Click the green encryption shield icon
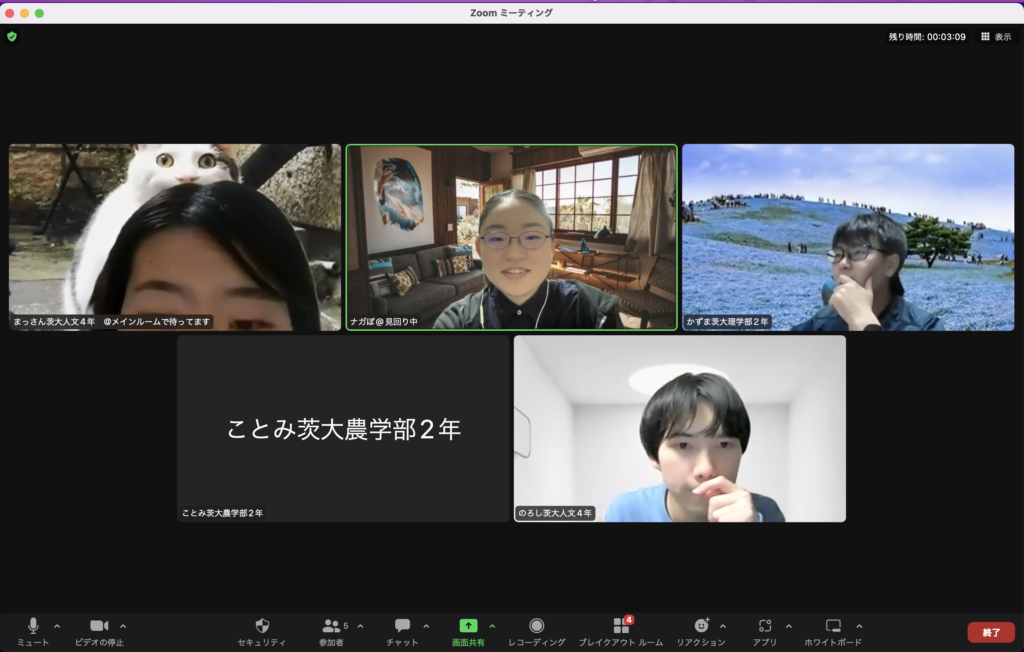This screenshot has width=1024, height=652. tap(12, 36)
